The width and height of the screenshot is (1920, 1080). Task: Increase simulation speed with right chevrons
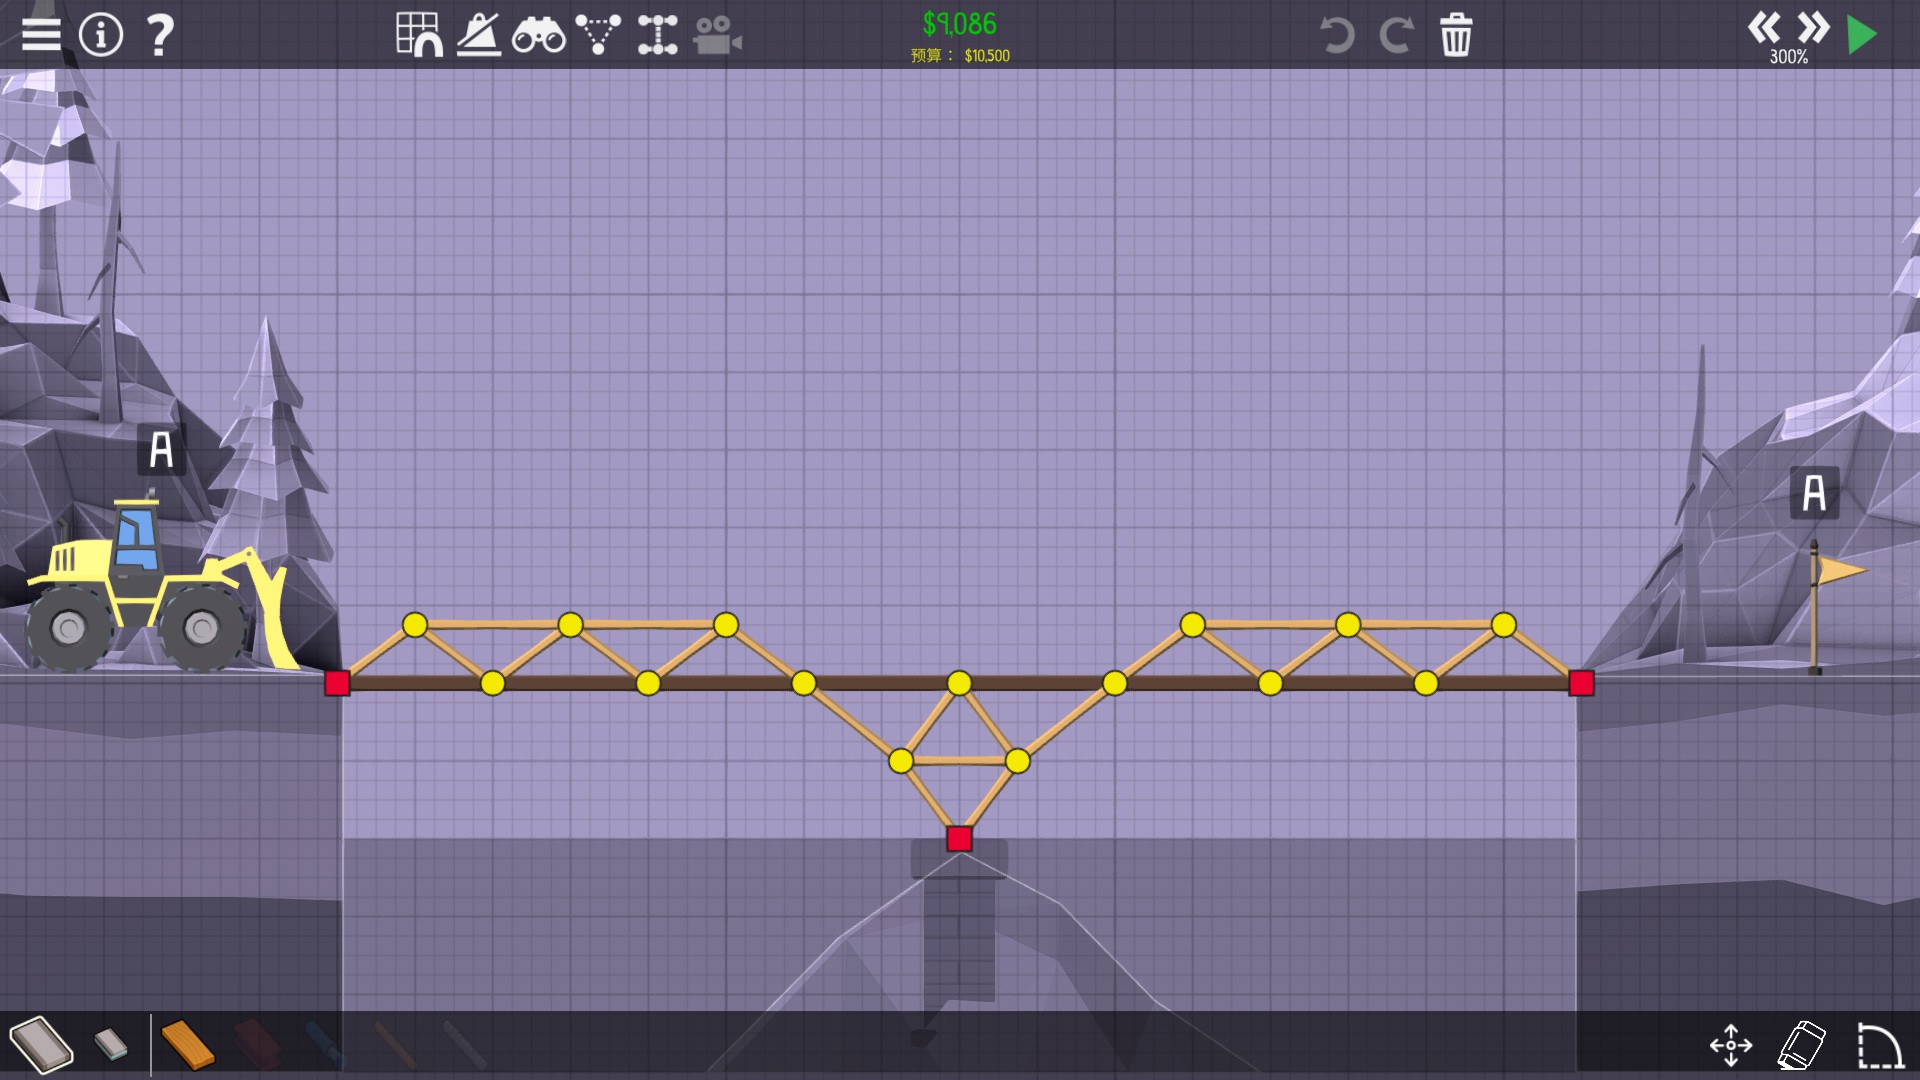pos(1813,27)
